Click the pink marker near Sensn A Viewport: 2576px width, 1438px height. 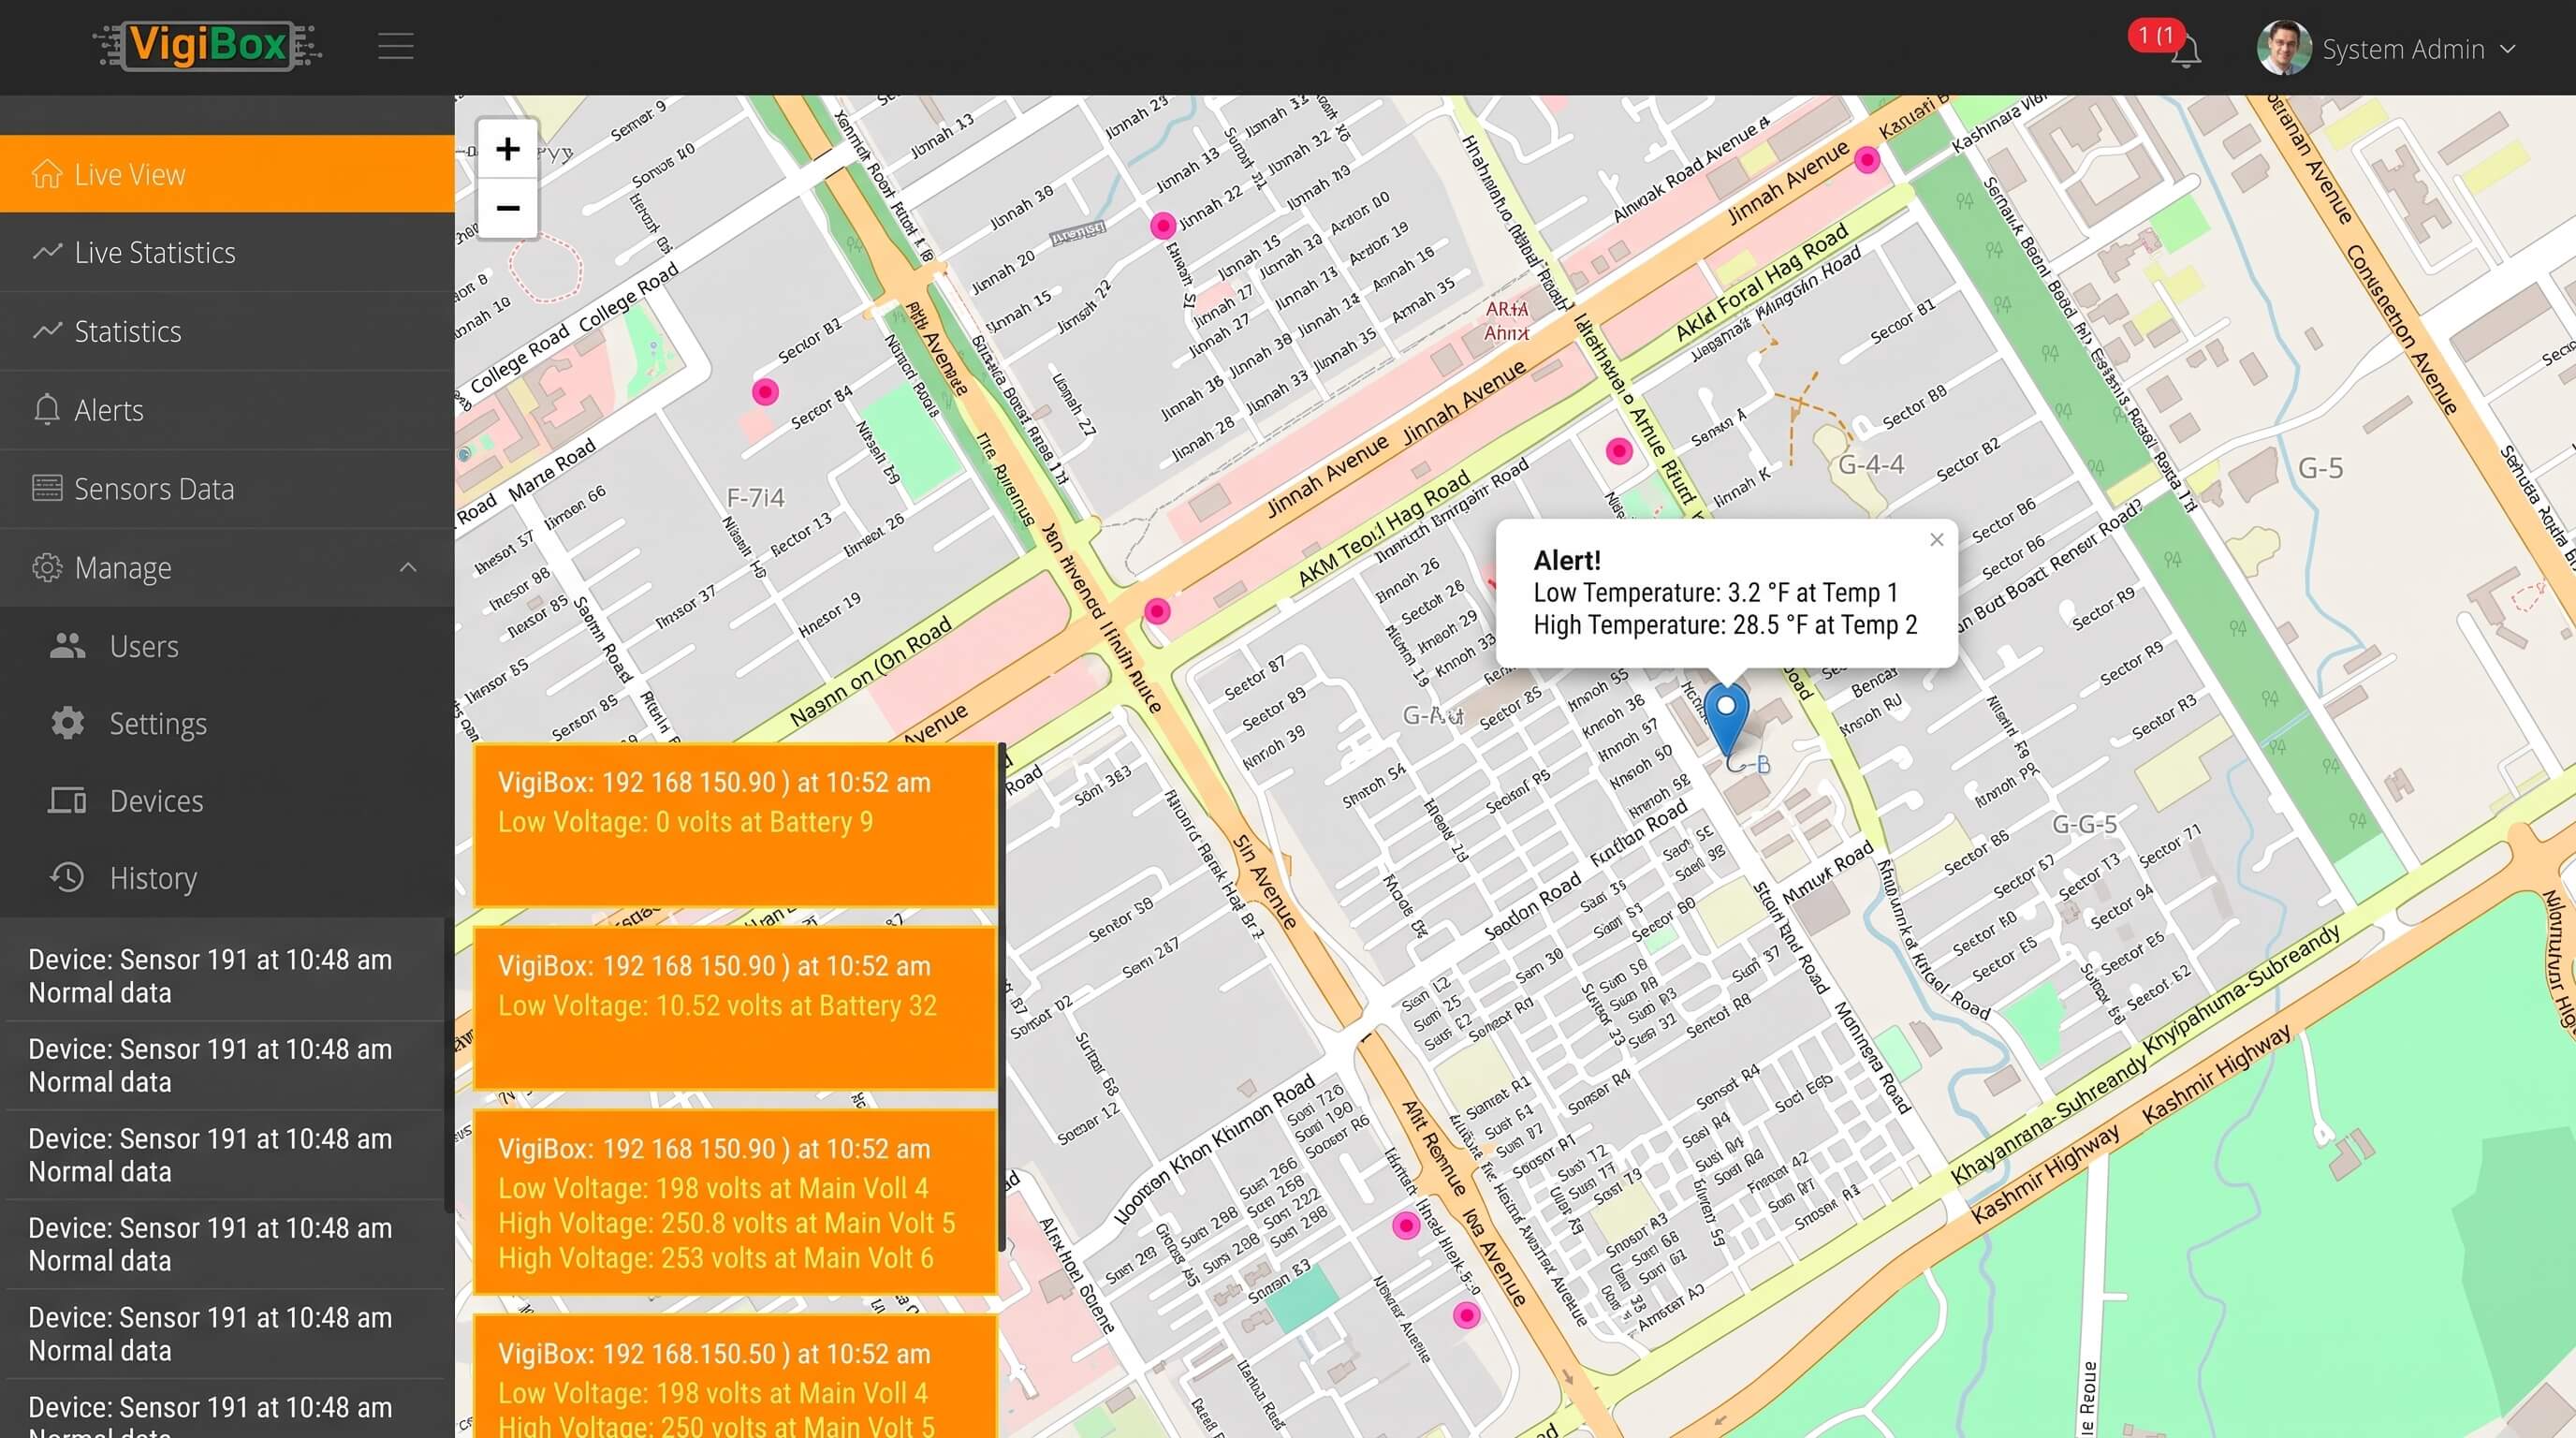tap(1619, 451)
